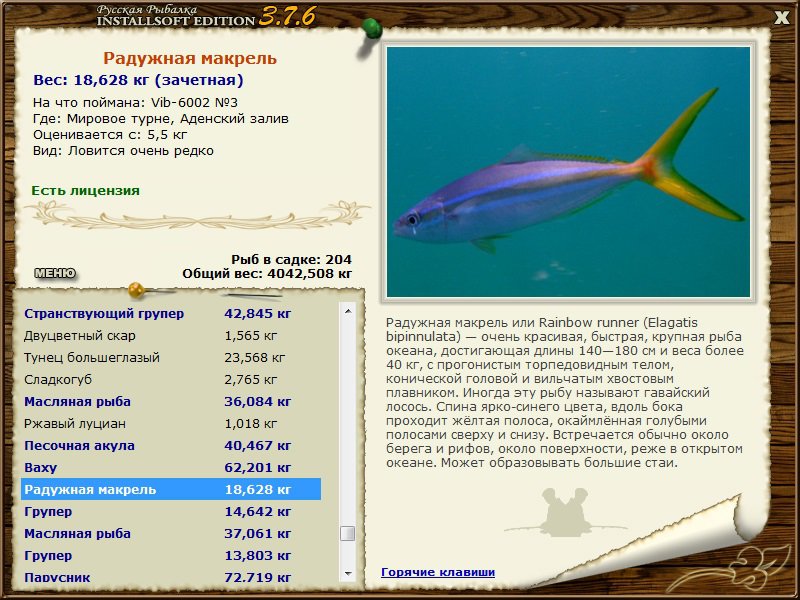The image size is (800, 600).
Task: Select Групер 13,803 кг row
Action: point(171,555)
